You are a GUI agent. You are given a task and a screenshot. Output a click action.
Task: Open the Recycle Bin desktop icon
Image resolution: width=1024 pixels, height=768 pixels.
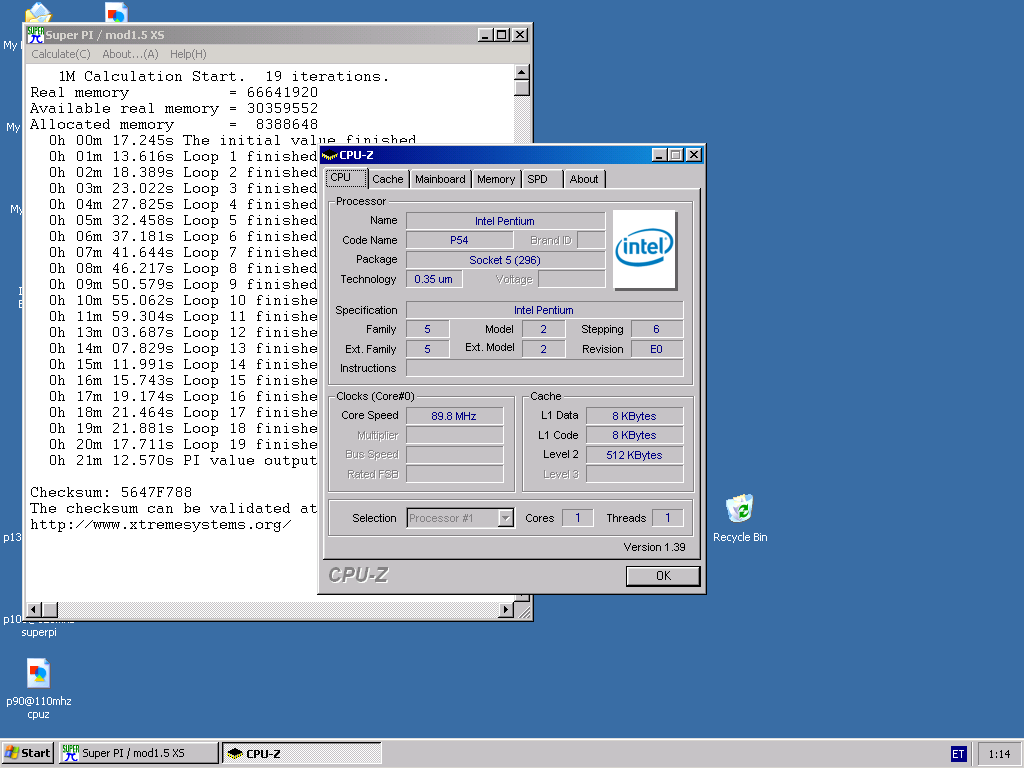tap(740, 509)
